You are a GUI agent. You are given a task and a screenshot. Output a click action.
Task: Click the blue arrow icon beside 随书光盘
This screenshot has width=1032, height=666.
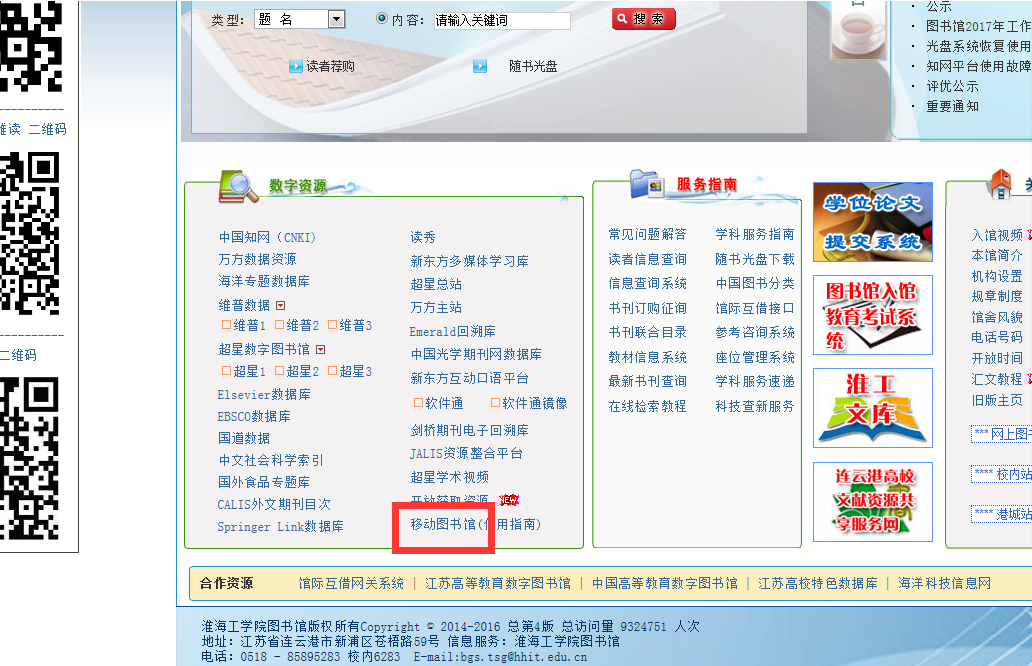[480, 67]
